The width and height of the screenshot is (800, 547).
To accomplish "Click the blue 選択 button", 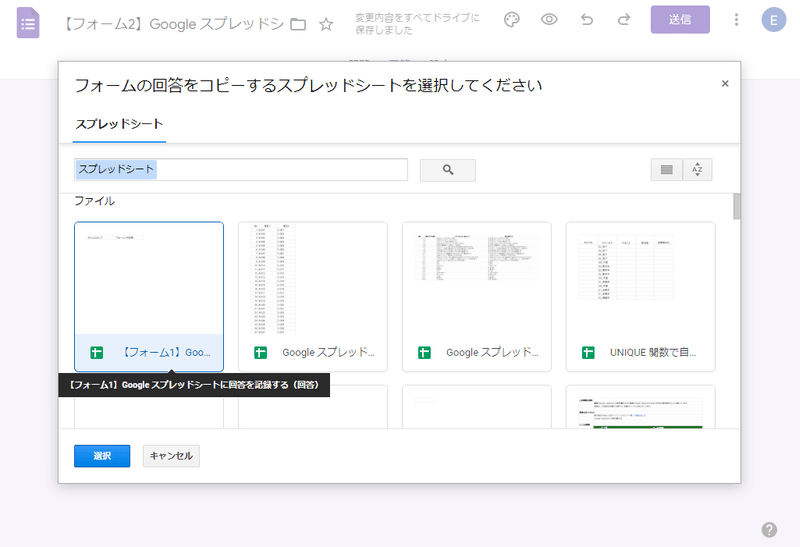I will pyautogui.click(x=102, y=456).
